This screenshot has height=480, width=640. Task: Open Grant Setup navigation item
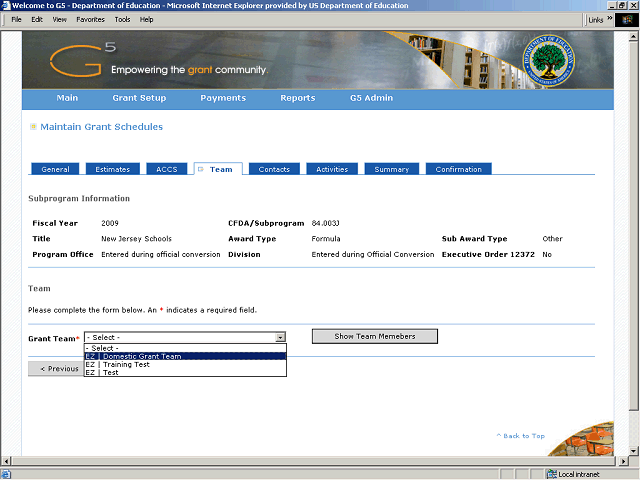(139, 98)
